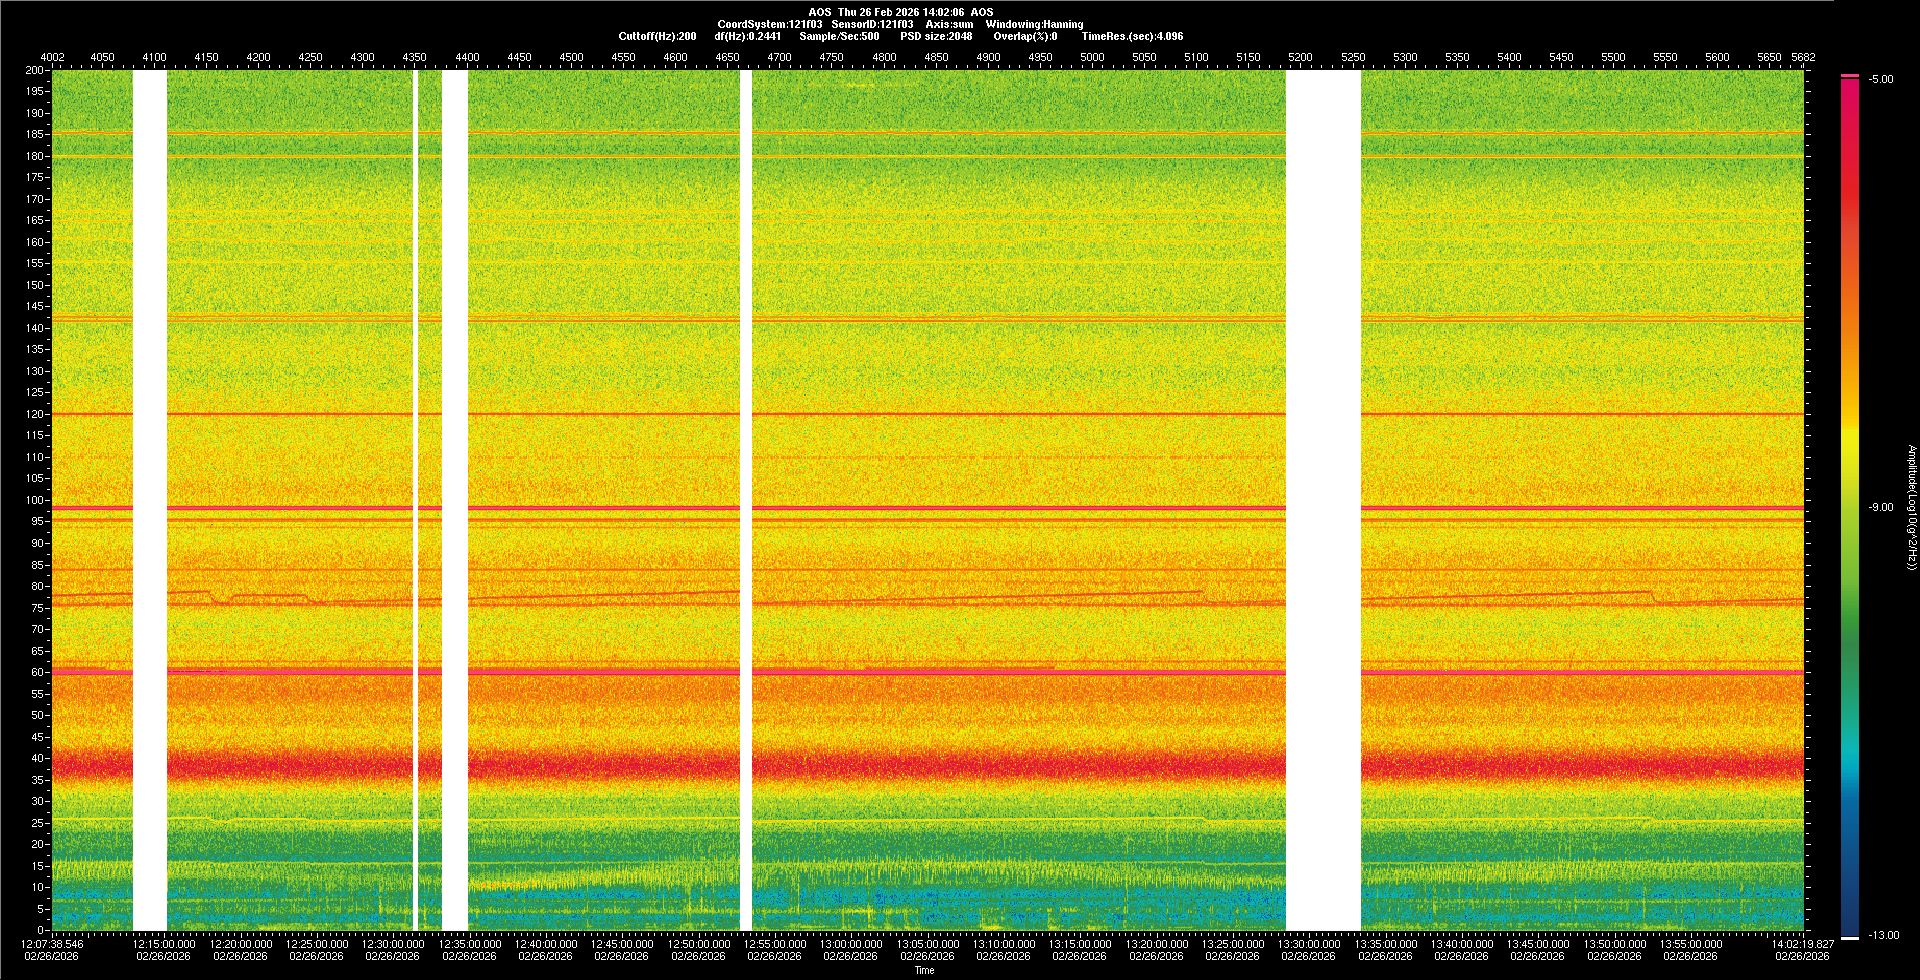Click the dark blue bottom of the colorbar
Image resolution: width=1920 pixels, height=980 pixels.
click(x=1850, y=915)
